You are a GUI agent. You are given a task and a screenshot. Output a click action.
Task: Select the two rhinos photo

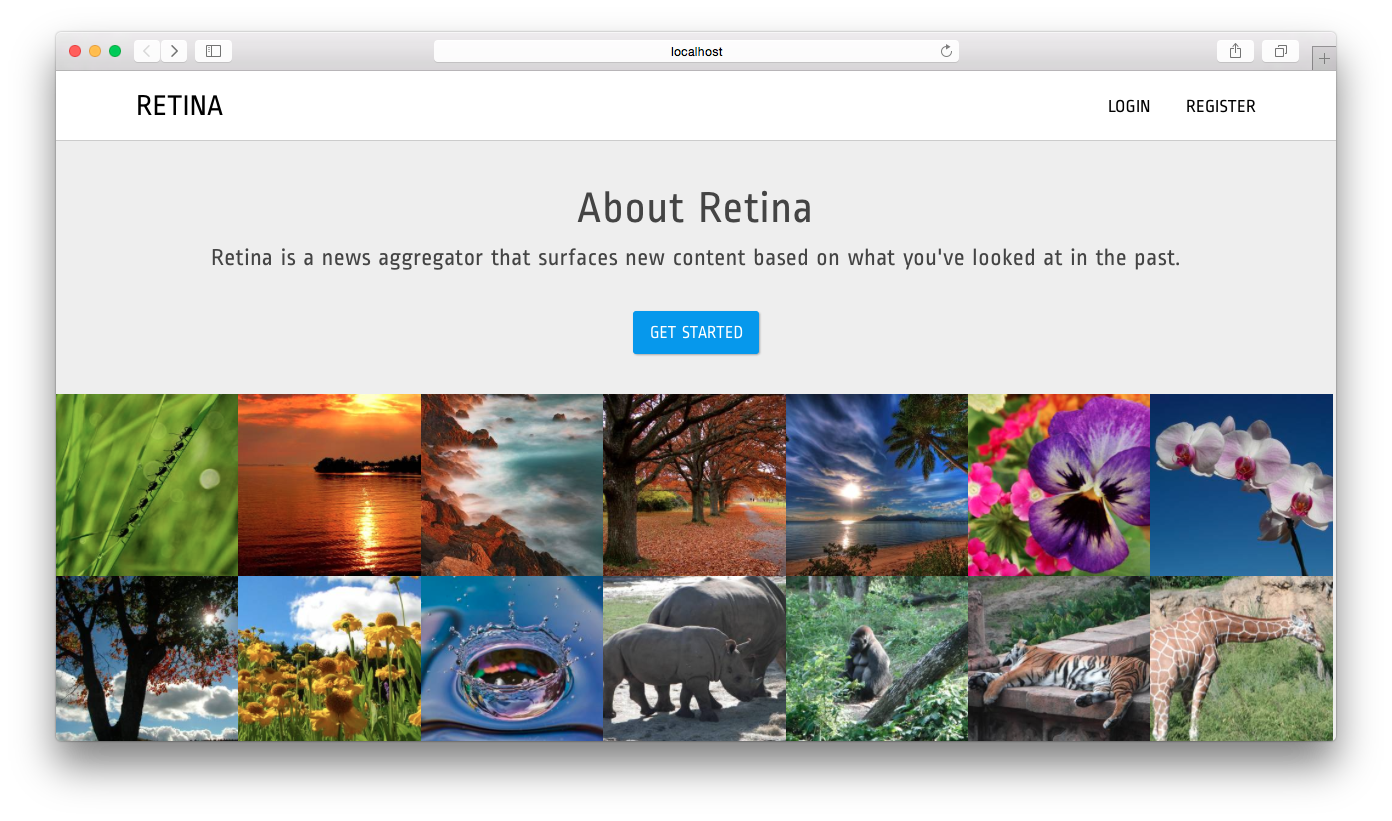694,658
